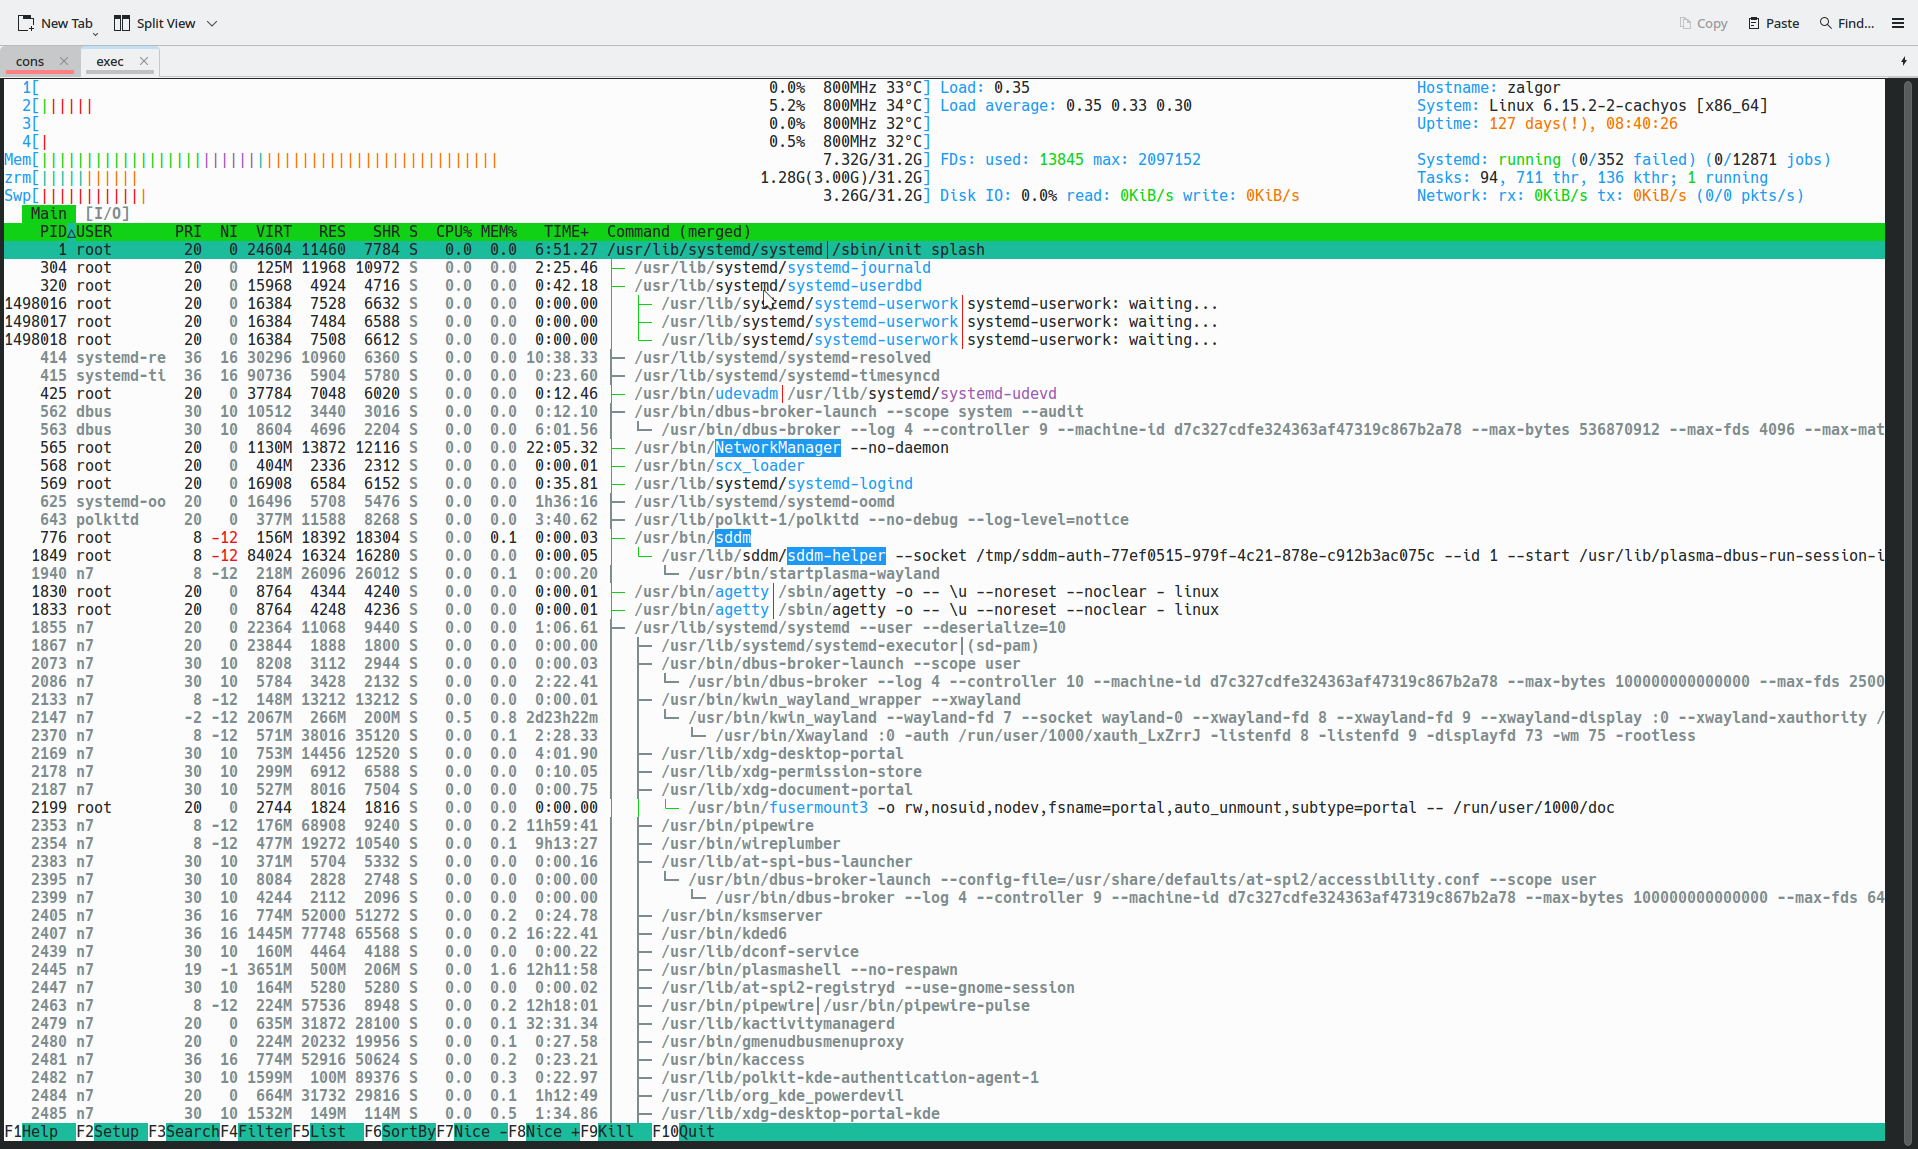Click the Command (merged) column header

pyautogui.click(x=679, y=232)
